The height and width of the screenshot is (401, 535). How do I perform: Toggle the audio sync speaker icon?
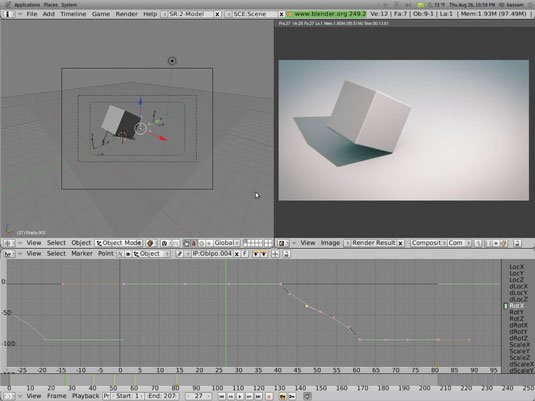pyautogui.click(x=308, y=397)
